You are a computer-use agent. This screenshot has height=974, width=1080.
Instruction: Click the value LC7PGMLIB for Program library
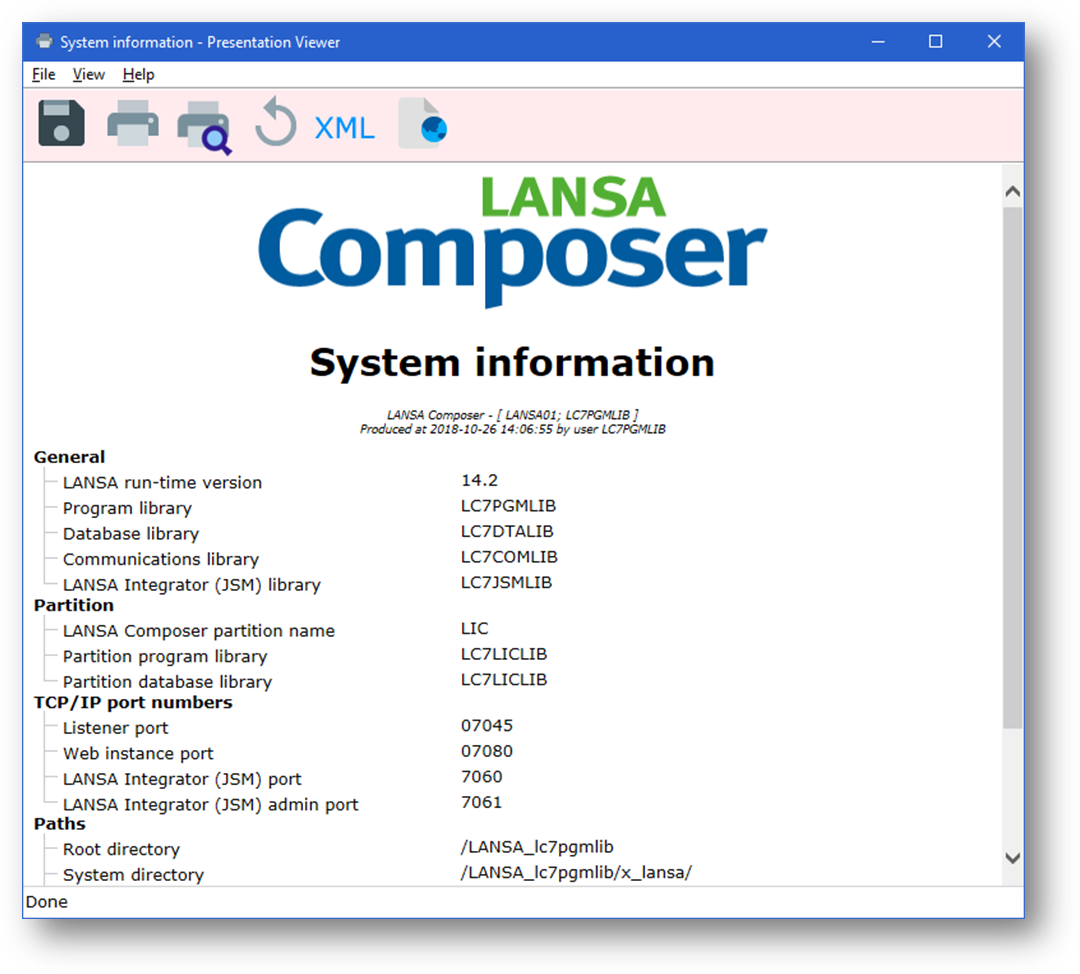point(508,506)
